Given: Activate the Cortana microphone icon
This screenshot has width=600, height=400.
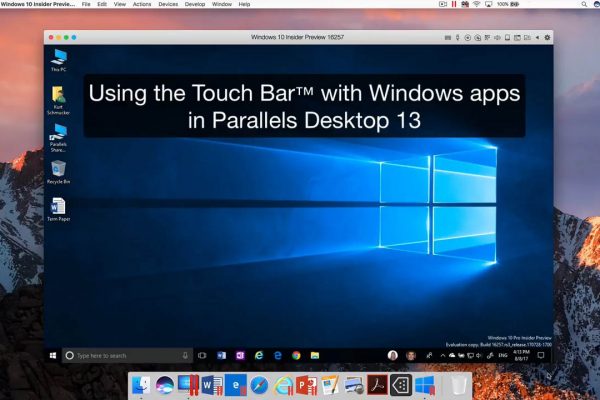Looking at the screenshot, I should [x=185, y=356].
